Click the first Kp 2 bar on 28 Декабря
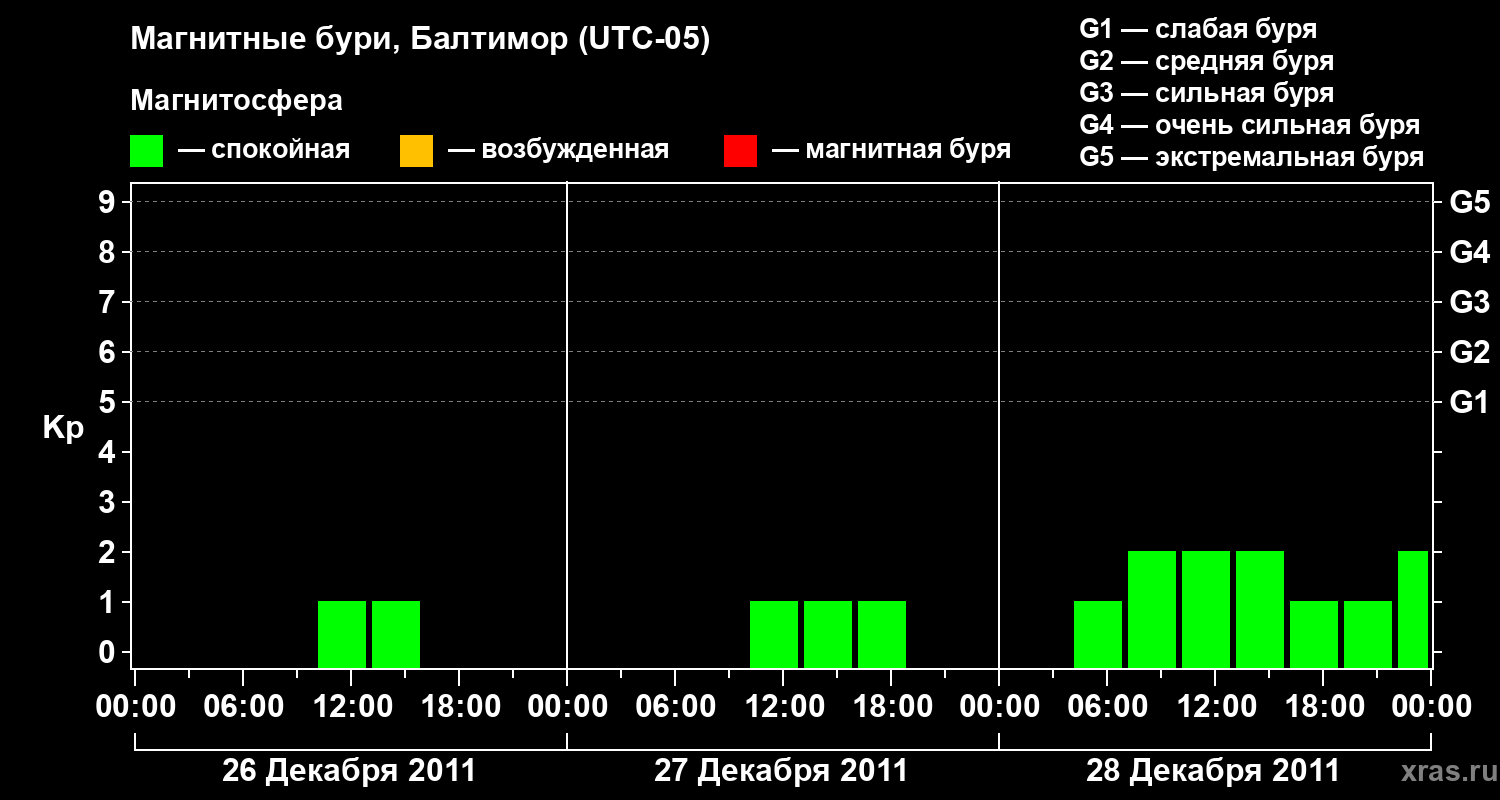Screen dimensions: 1500x800 pos(1152,609)
